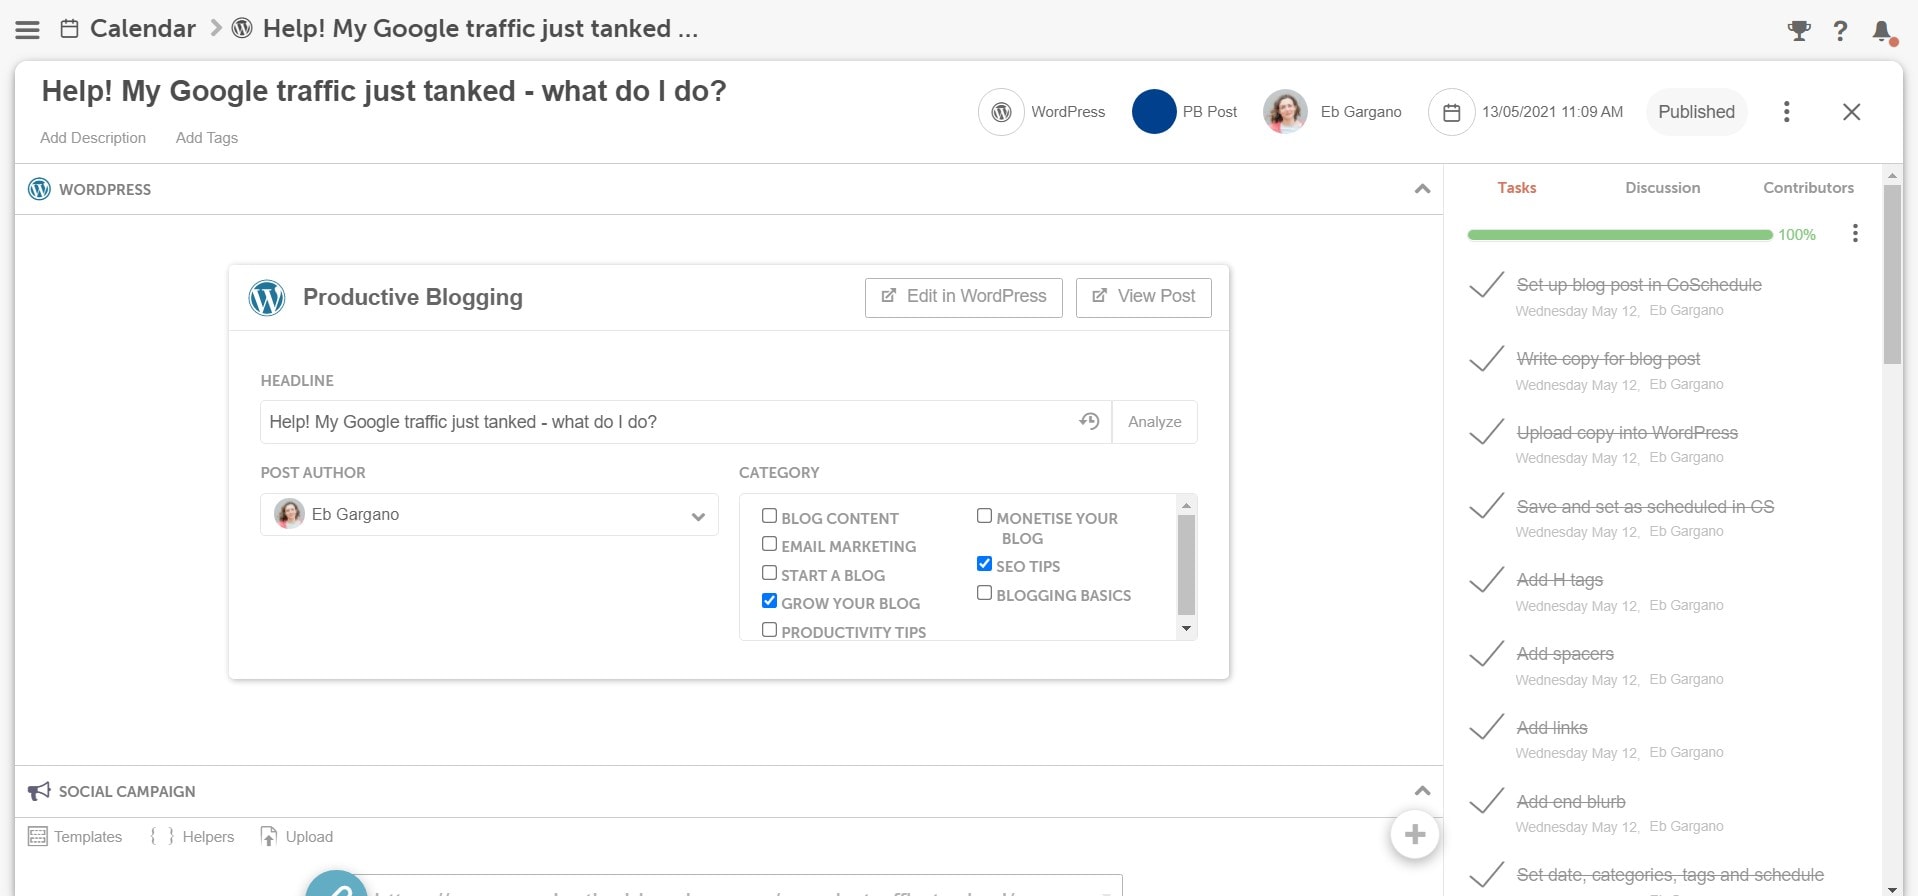The height and width of the screenshot is (896, 1918).
Task: Click the Calendar breadcrumb link
Action: click(x=143, y=29)
